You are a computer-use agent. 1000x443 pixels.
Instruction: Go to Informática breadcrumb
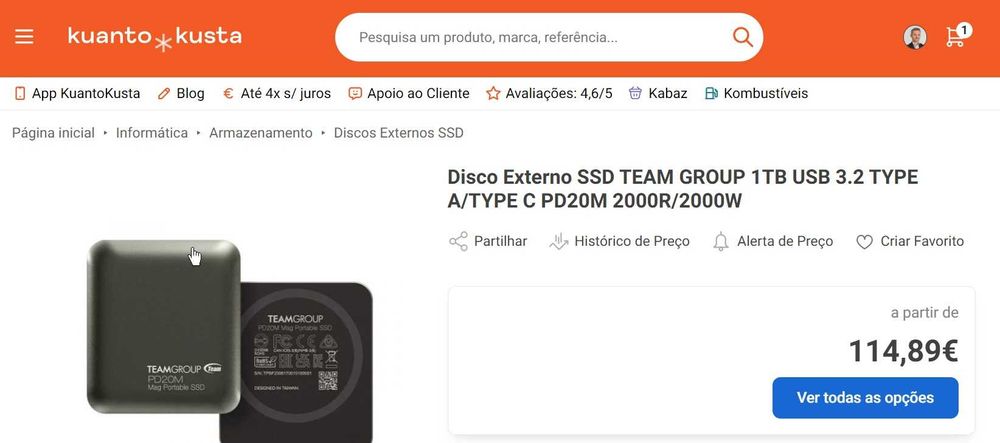click(x=152, y=133)
